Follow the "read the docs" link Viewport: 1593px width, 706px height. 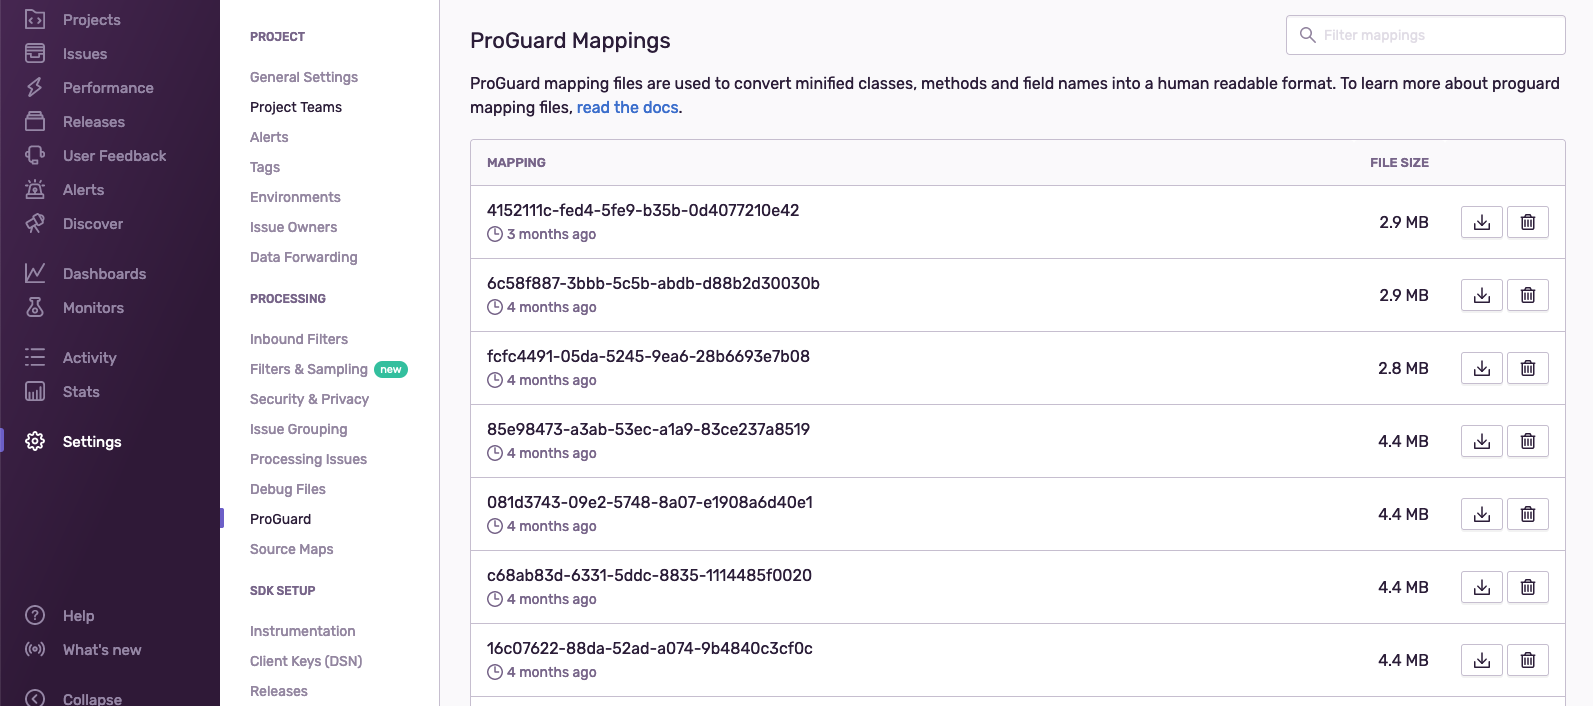627,108
